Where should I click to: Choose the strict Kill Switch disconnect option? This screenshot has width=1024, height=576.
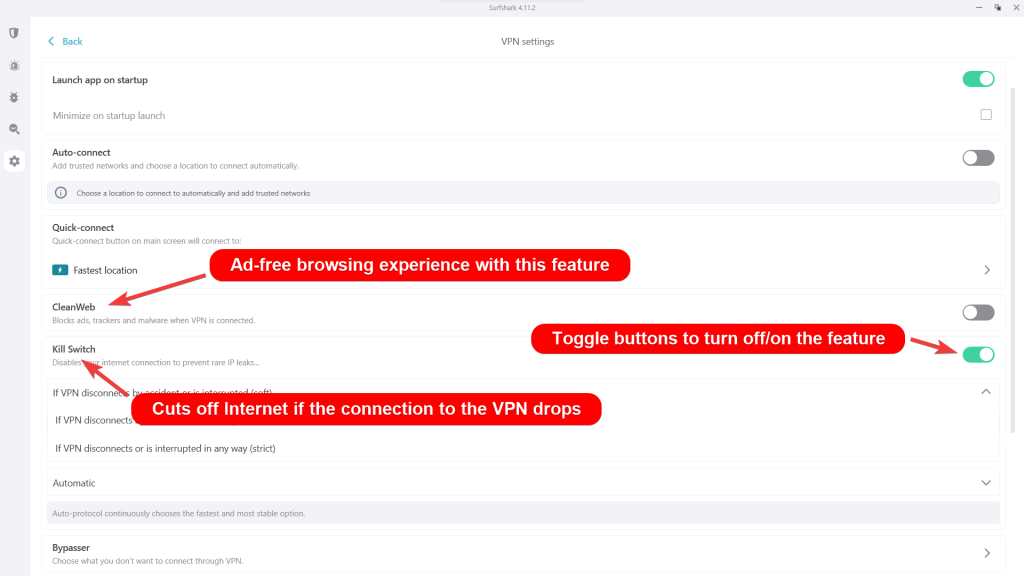tap(165, 449)
